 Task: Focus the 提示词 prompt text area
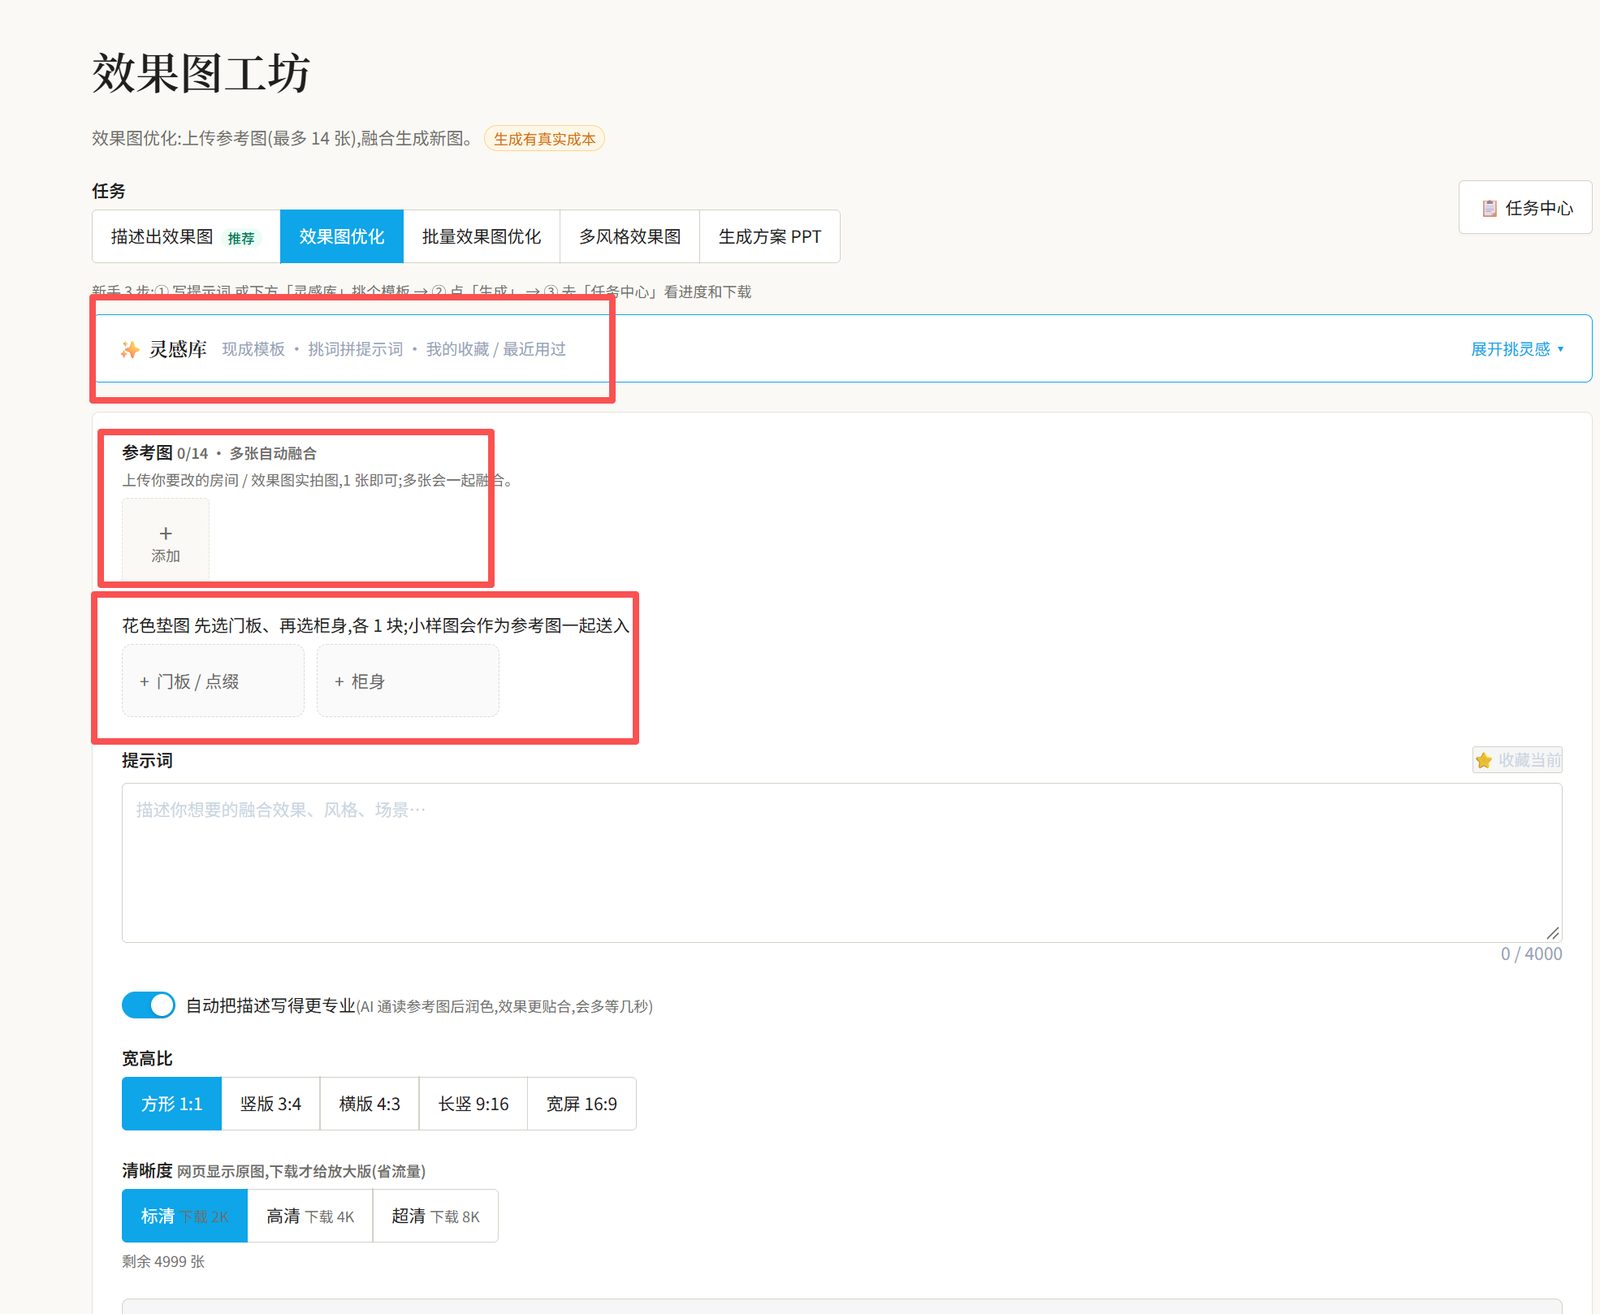pyautogui.click(x=842, y=863)
